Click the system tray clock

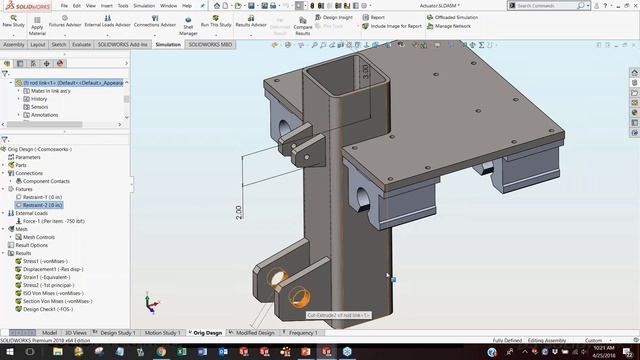tap(604, 351)
